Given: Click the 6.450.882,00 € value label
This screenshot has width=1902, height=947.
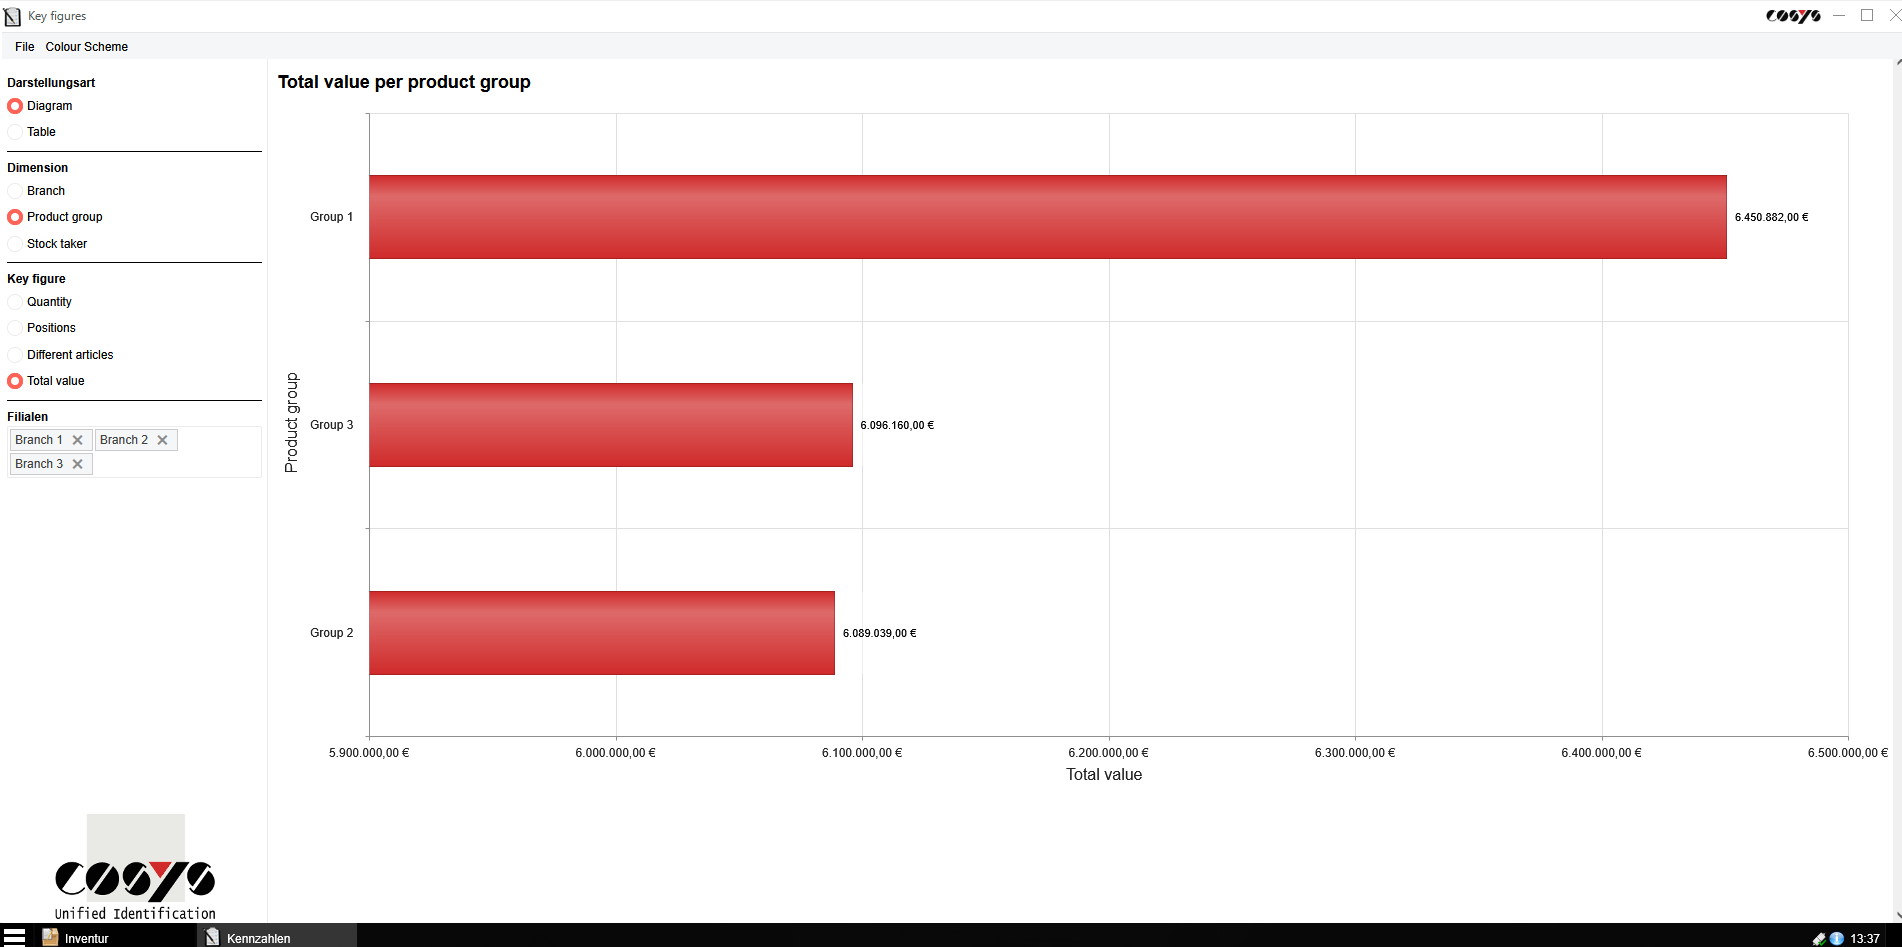Looking at the screenshot, I should click(x=1772, y=217).
